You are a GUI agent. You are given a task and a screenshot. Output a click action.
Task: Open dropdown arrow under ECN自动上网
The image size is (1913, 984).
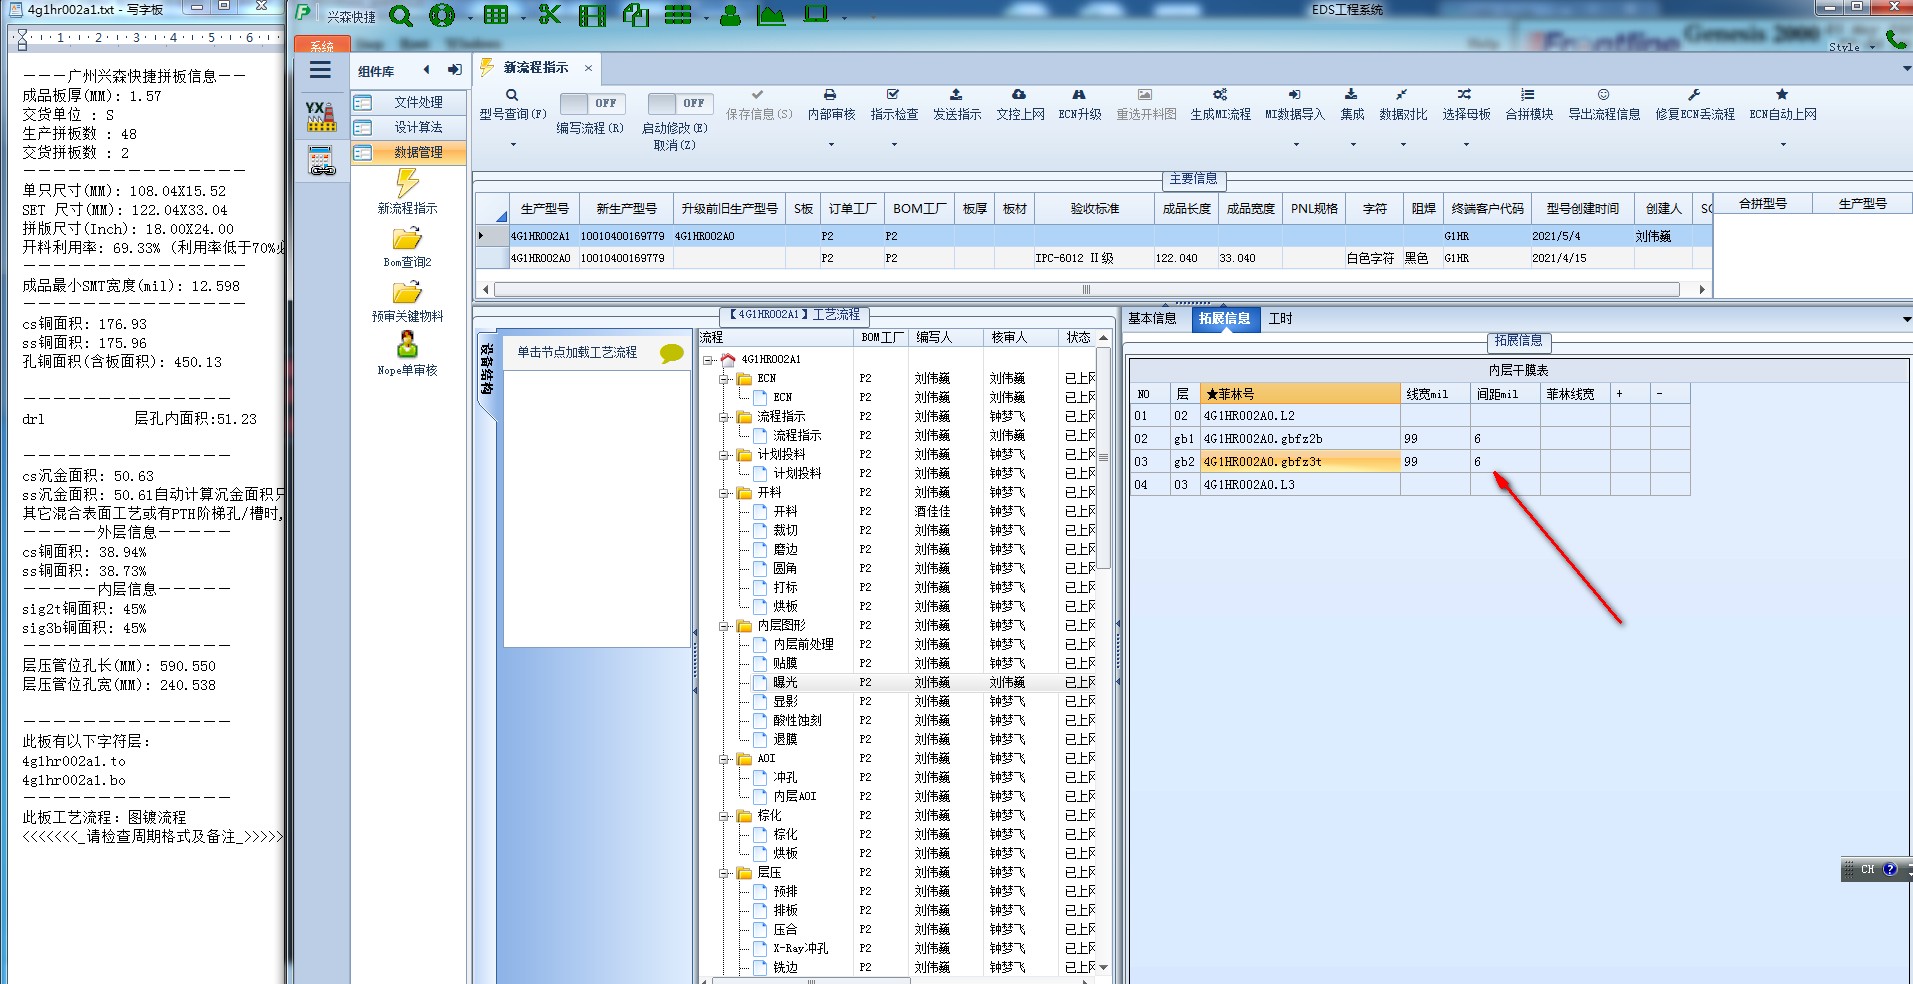tap(1783, 145)
